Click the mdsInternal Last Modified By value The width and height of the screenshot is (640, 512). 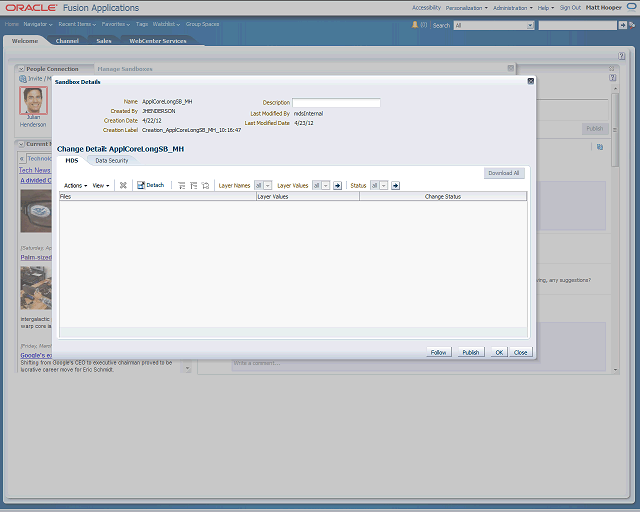(x=308, y=114)
